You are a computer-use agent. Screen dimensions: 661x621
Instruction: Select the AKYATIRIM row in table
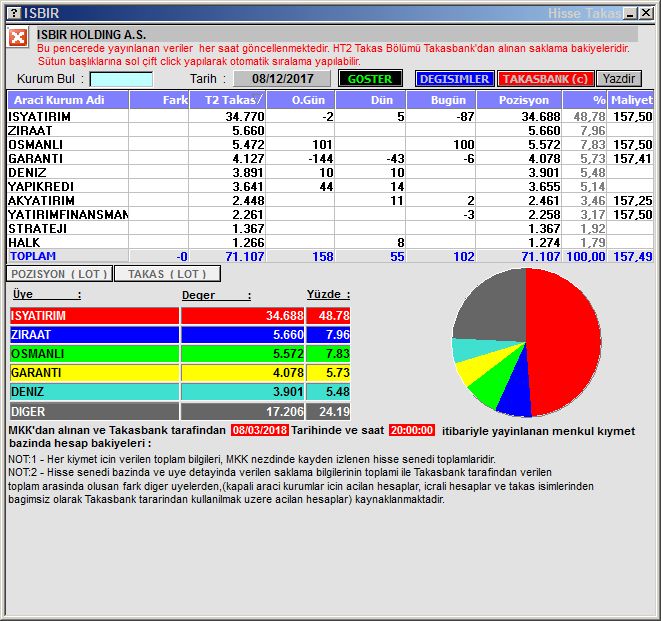[330, 200]
